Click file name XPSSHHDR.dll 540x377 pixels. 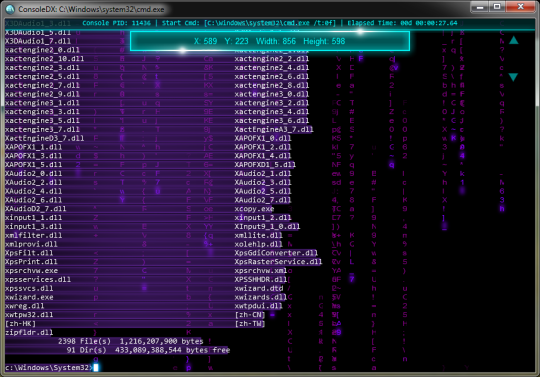pos(261,280)
